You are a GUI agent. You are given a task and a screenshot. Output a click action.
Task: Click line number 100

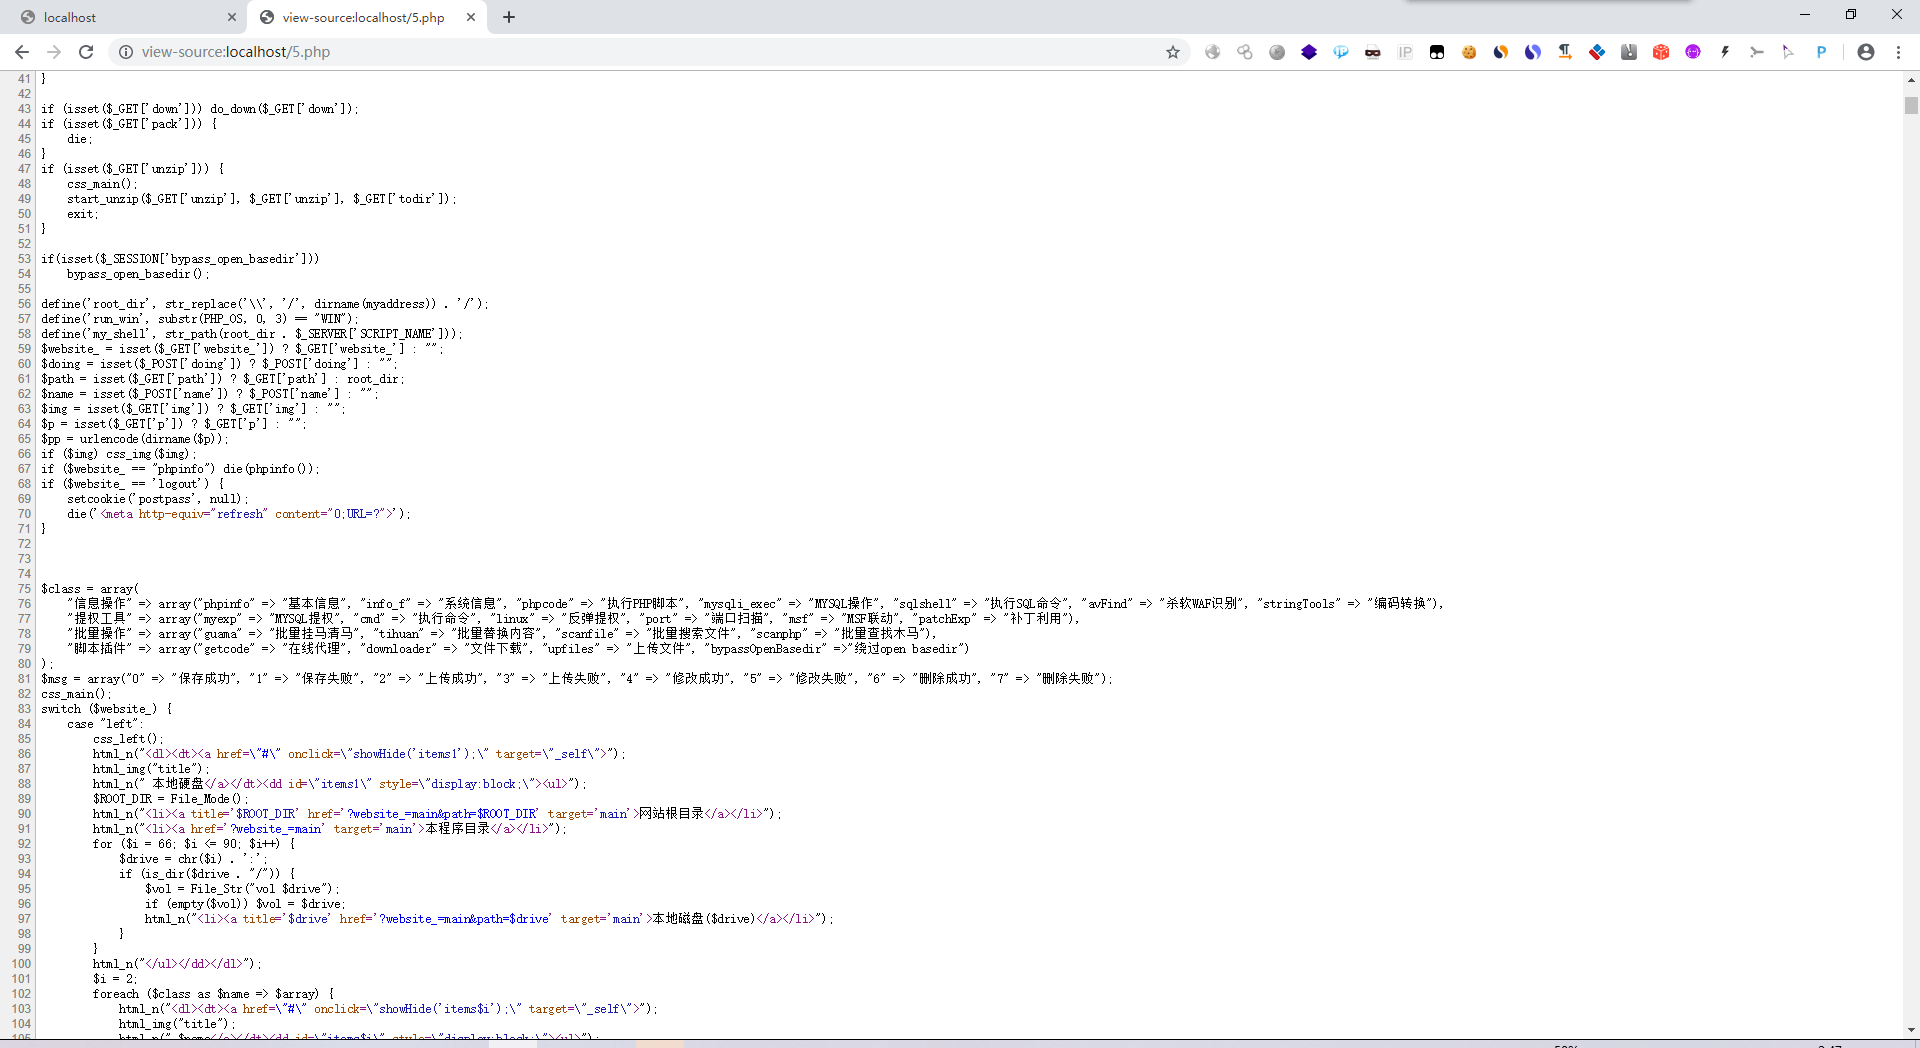click(21, 964)
